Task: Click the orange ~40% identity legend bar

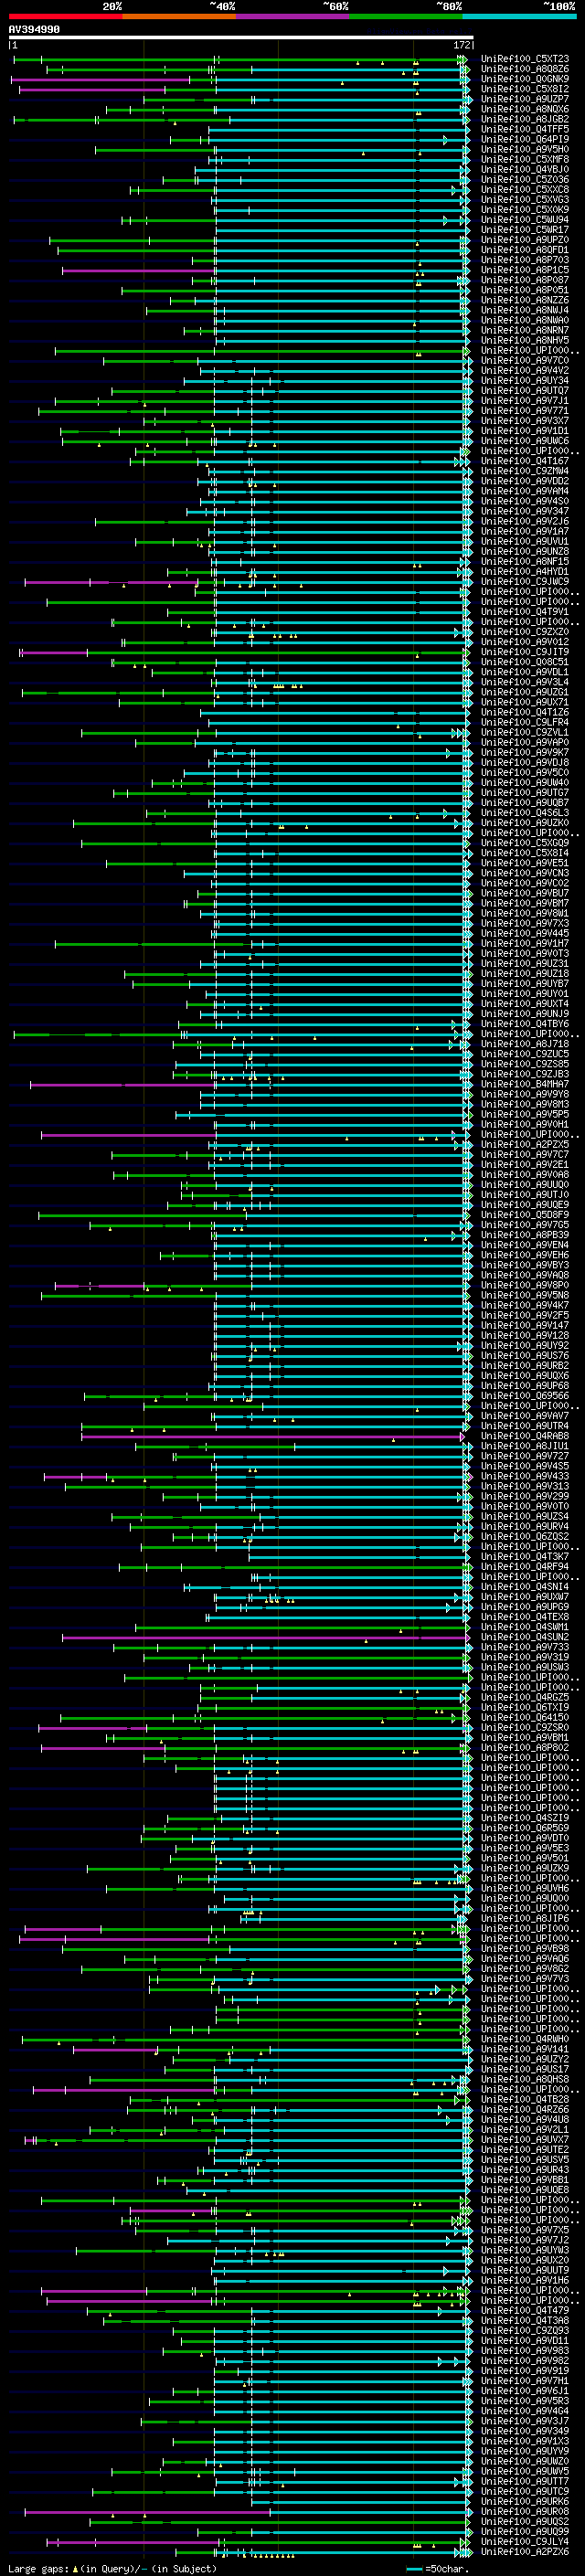Action: click(179, 16)
